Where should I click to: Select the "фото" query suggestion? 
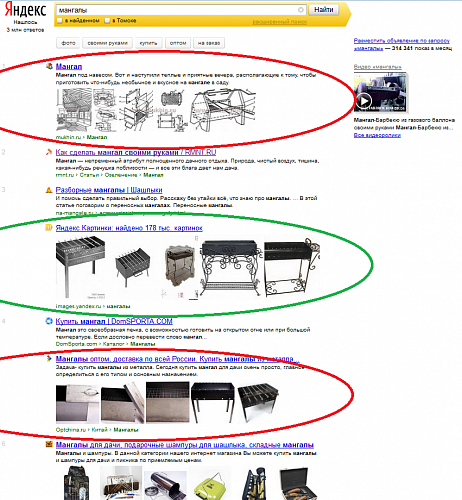point(68,43)
